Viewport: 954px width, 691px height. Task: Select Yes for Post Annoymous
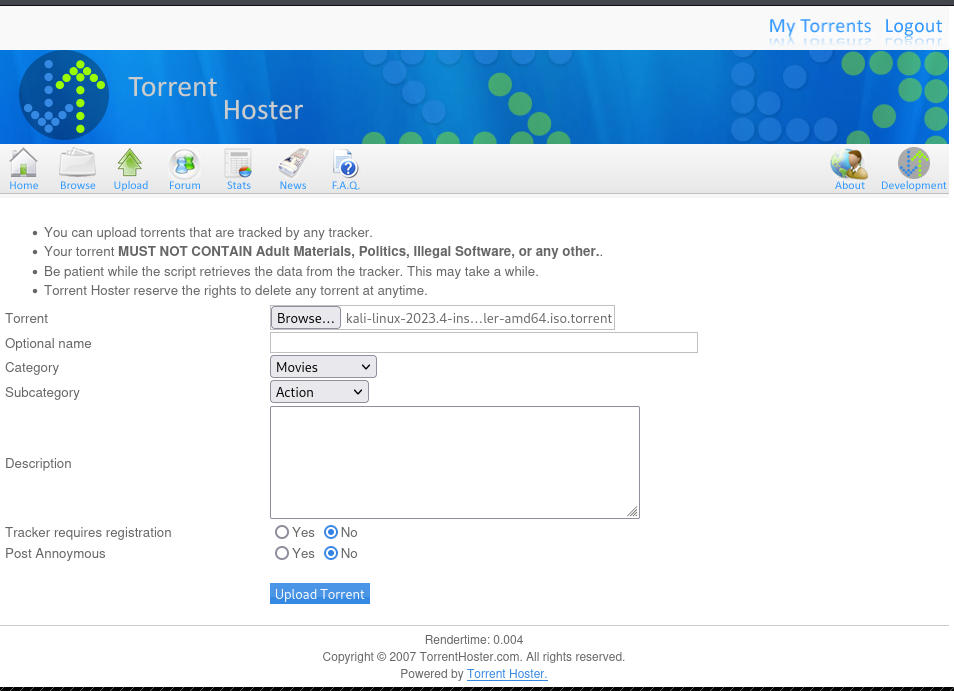[x=282, y=554]
